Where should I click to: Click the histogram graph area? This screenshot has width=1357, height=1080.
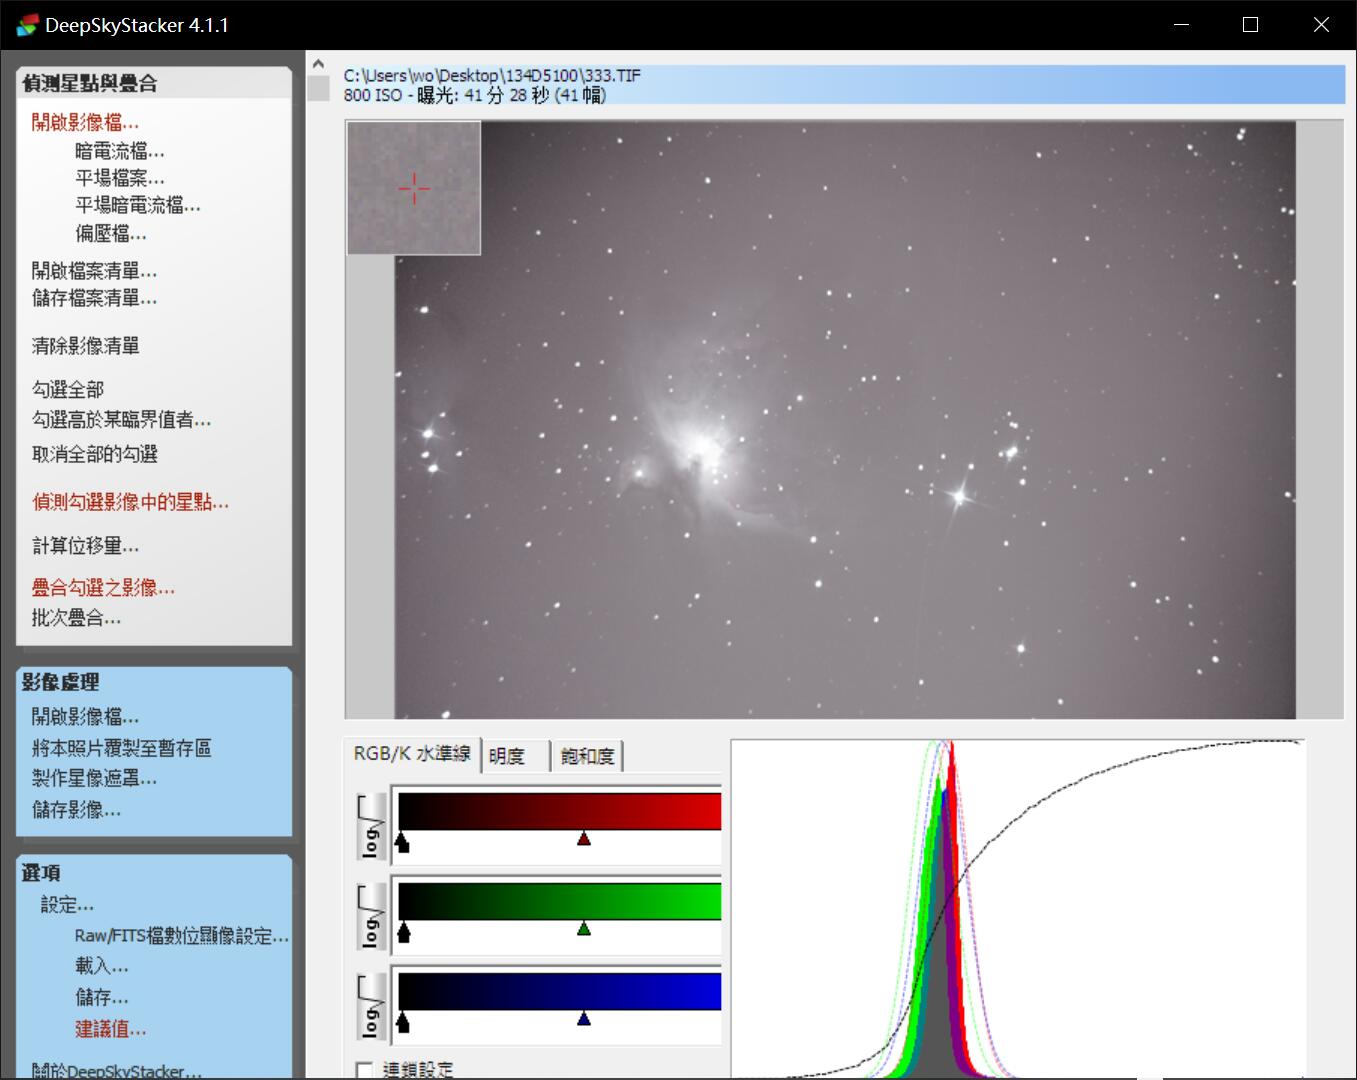point(1018,909)
